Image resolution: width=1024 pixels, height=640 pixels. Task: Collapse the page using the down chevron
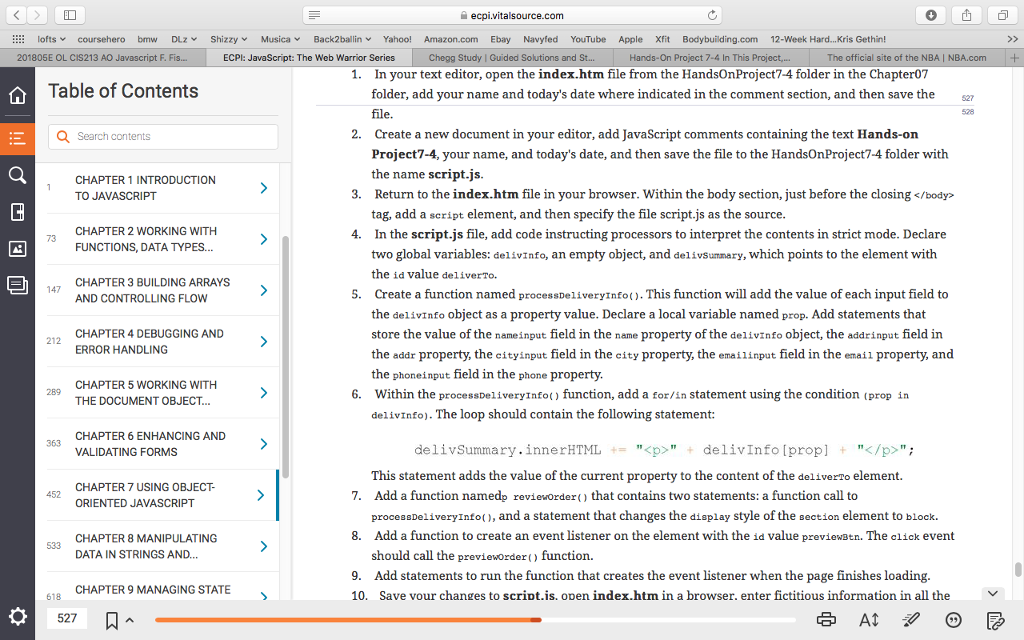993,593
